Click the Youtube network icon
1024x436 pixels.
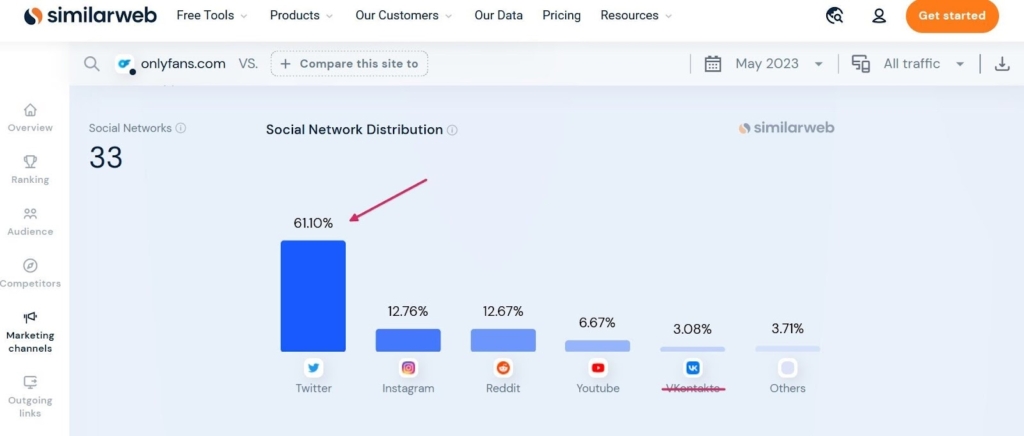598,368
